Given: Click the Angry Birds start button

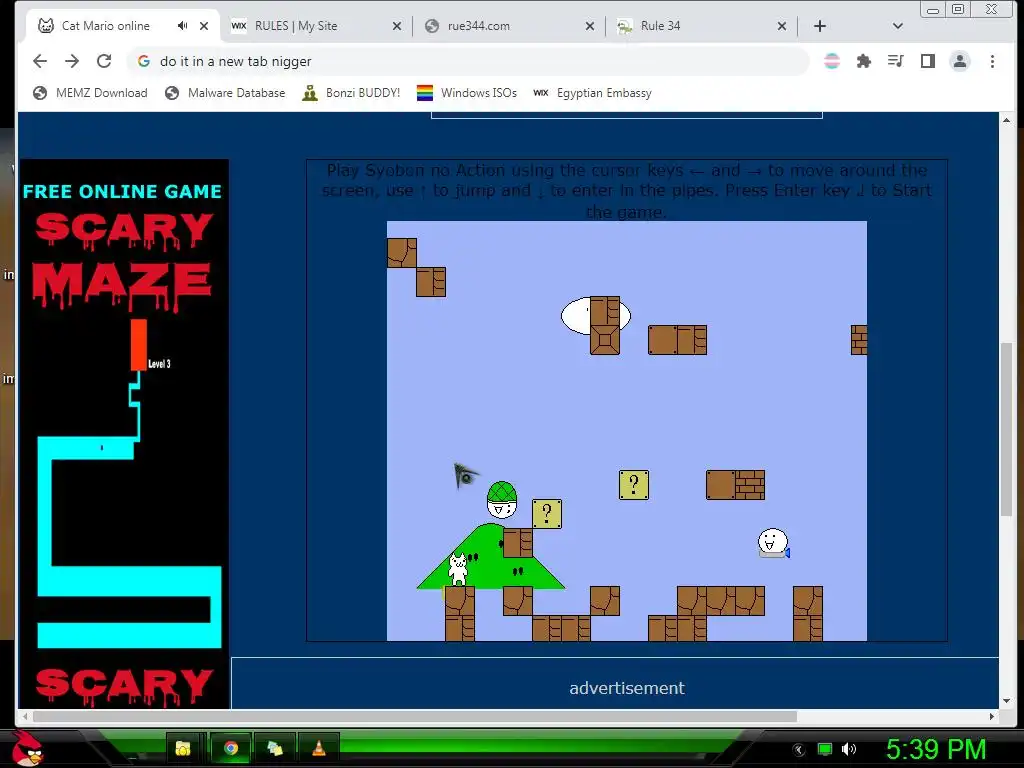Looking at the screenshot, I should point(27,748).
